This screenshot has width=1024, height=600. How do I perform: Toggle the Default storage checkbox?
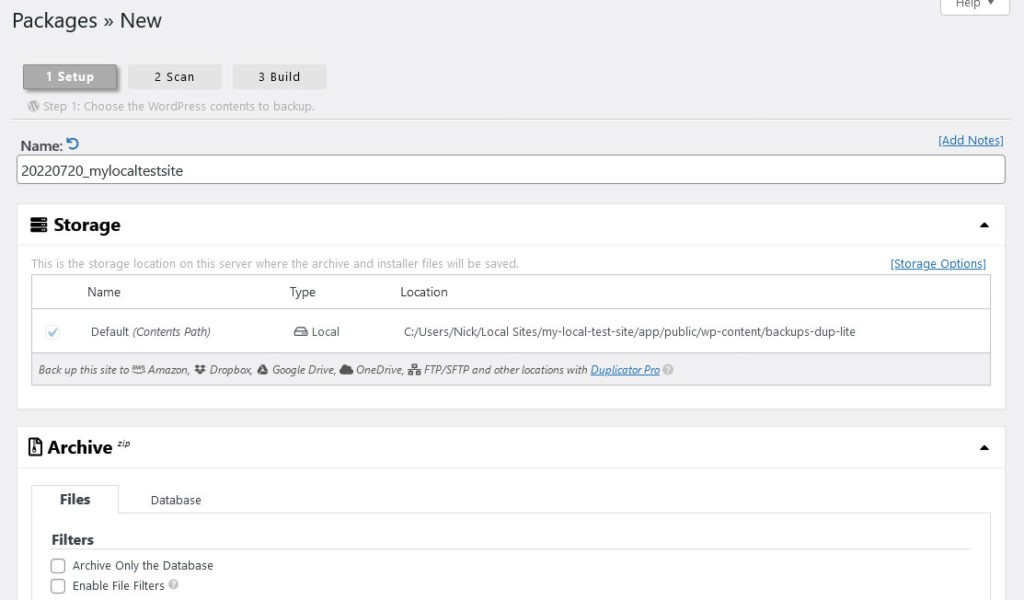click(53, 332)
